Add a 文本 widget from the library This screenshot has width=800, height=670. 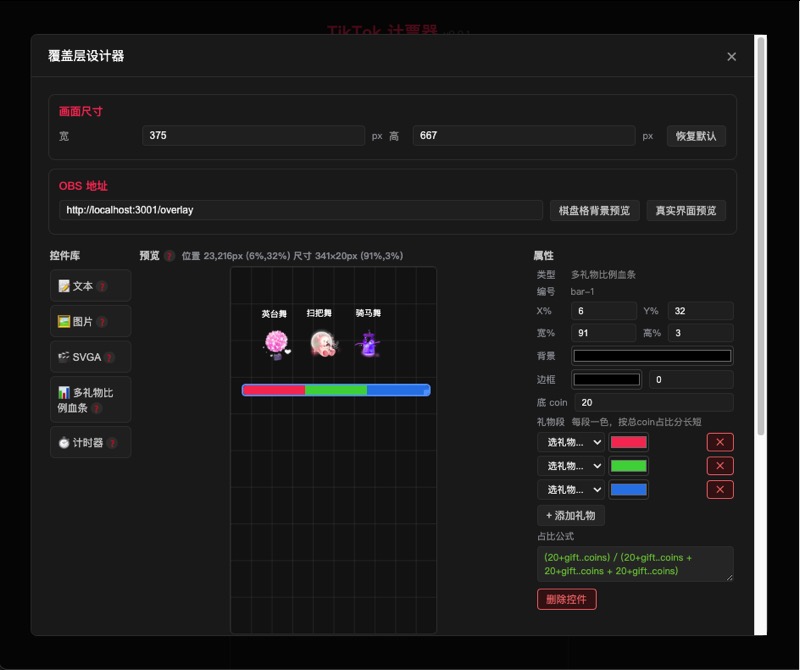click(90, 286)
